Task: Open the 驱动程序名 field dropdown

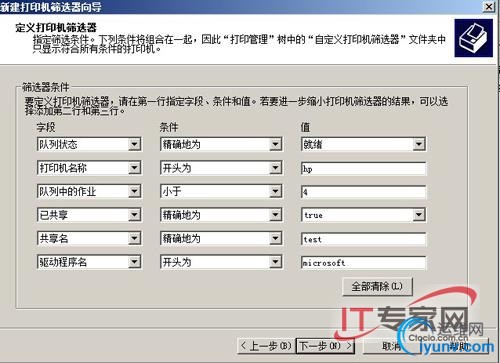Action: click(134, 262)
